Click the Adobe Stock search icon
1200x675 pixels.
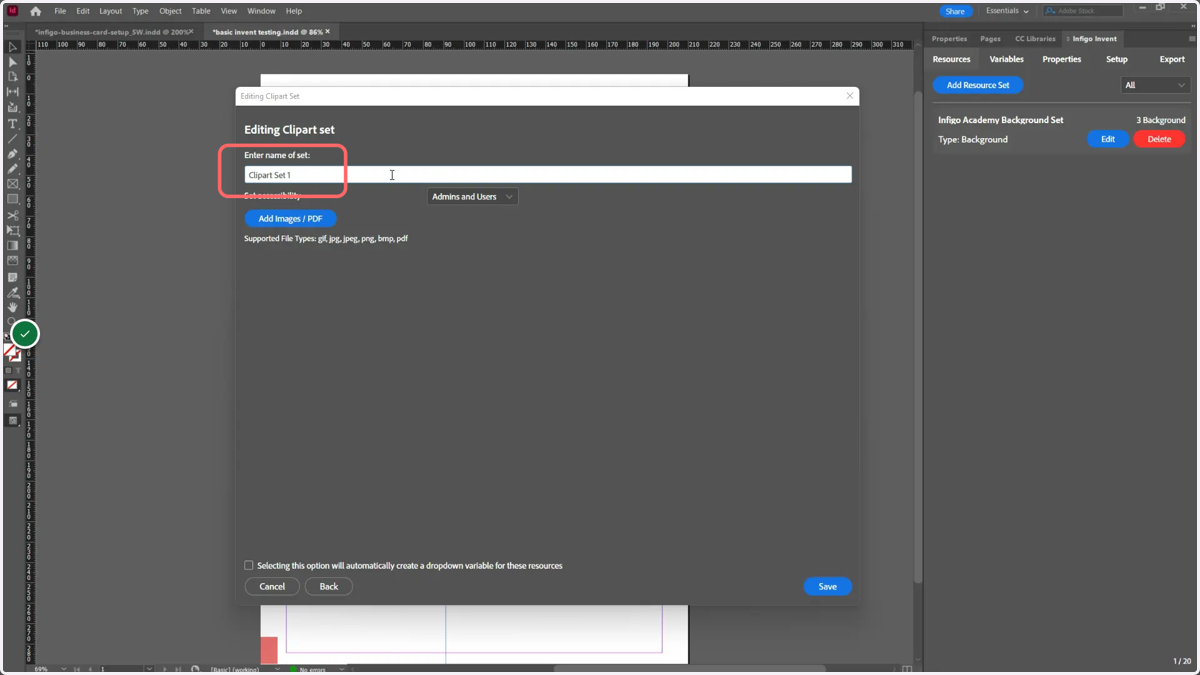pyautogui.click(x=1050, y=11)
